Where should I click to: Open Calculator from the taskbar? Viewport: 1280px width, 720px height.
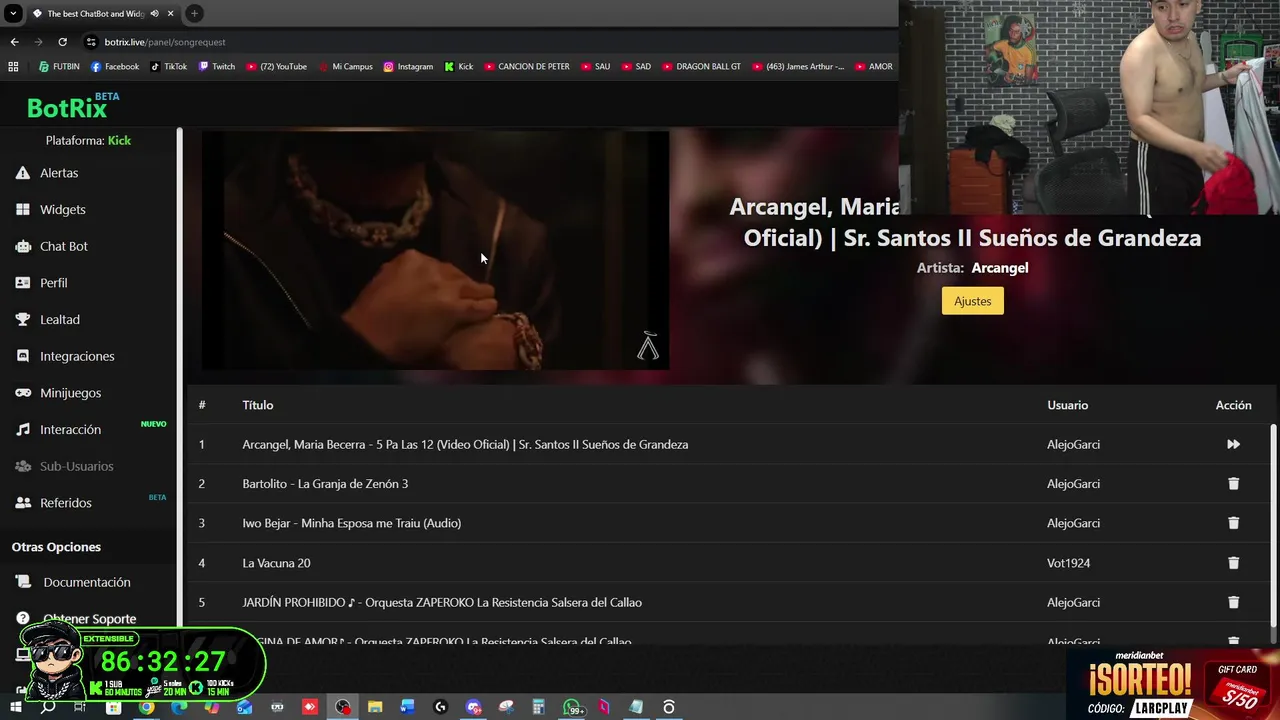538,707
